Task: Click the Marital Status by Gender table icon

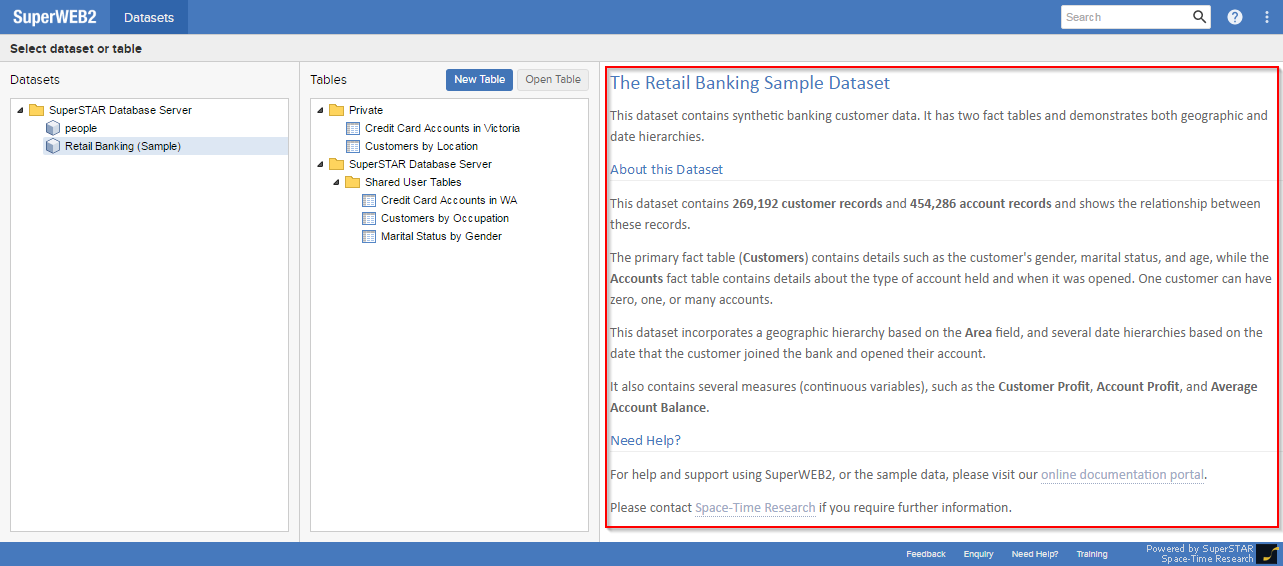Action: tap(369, 236)
